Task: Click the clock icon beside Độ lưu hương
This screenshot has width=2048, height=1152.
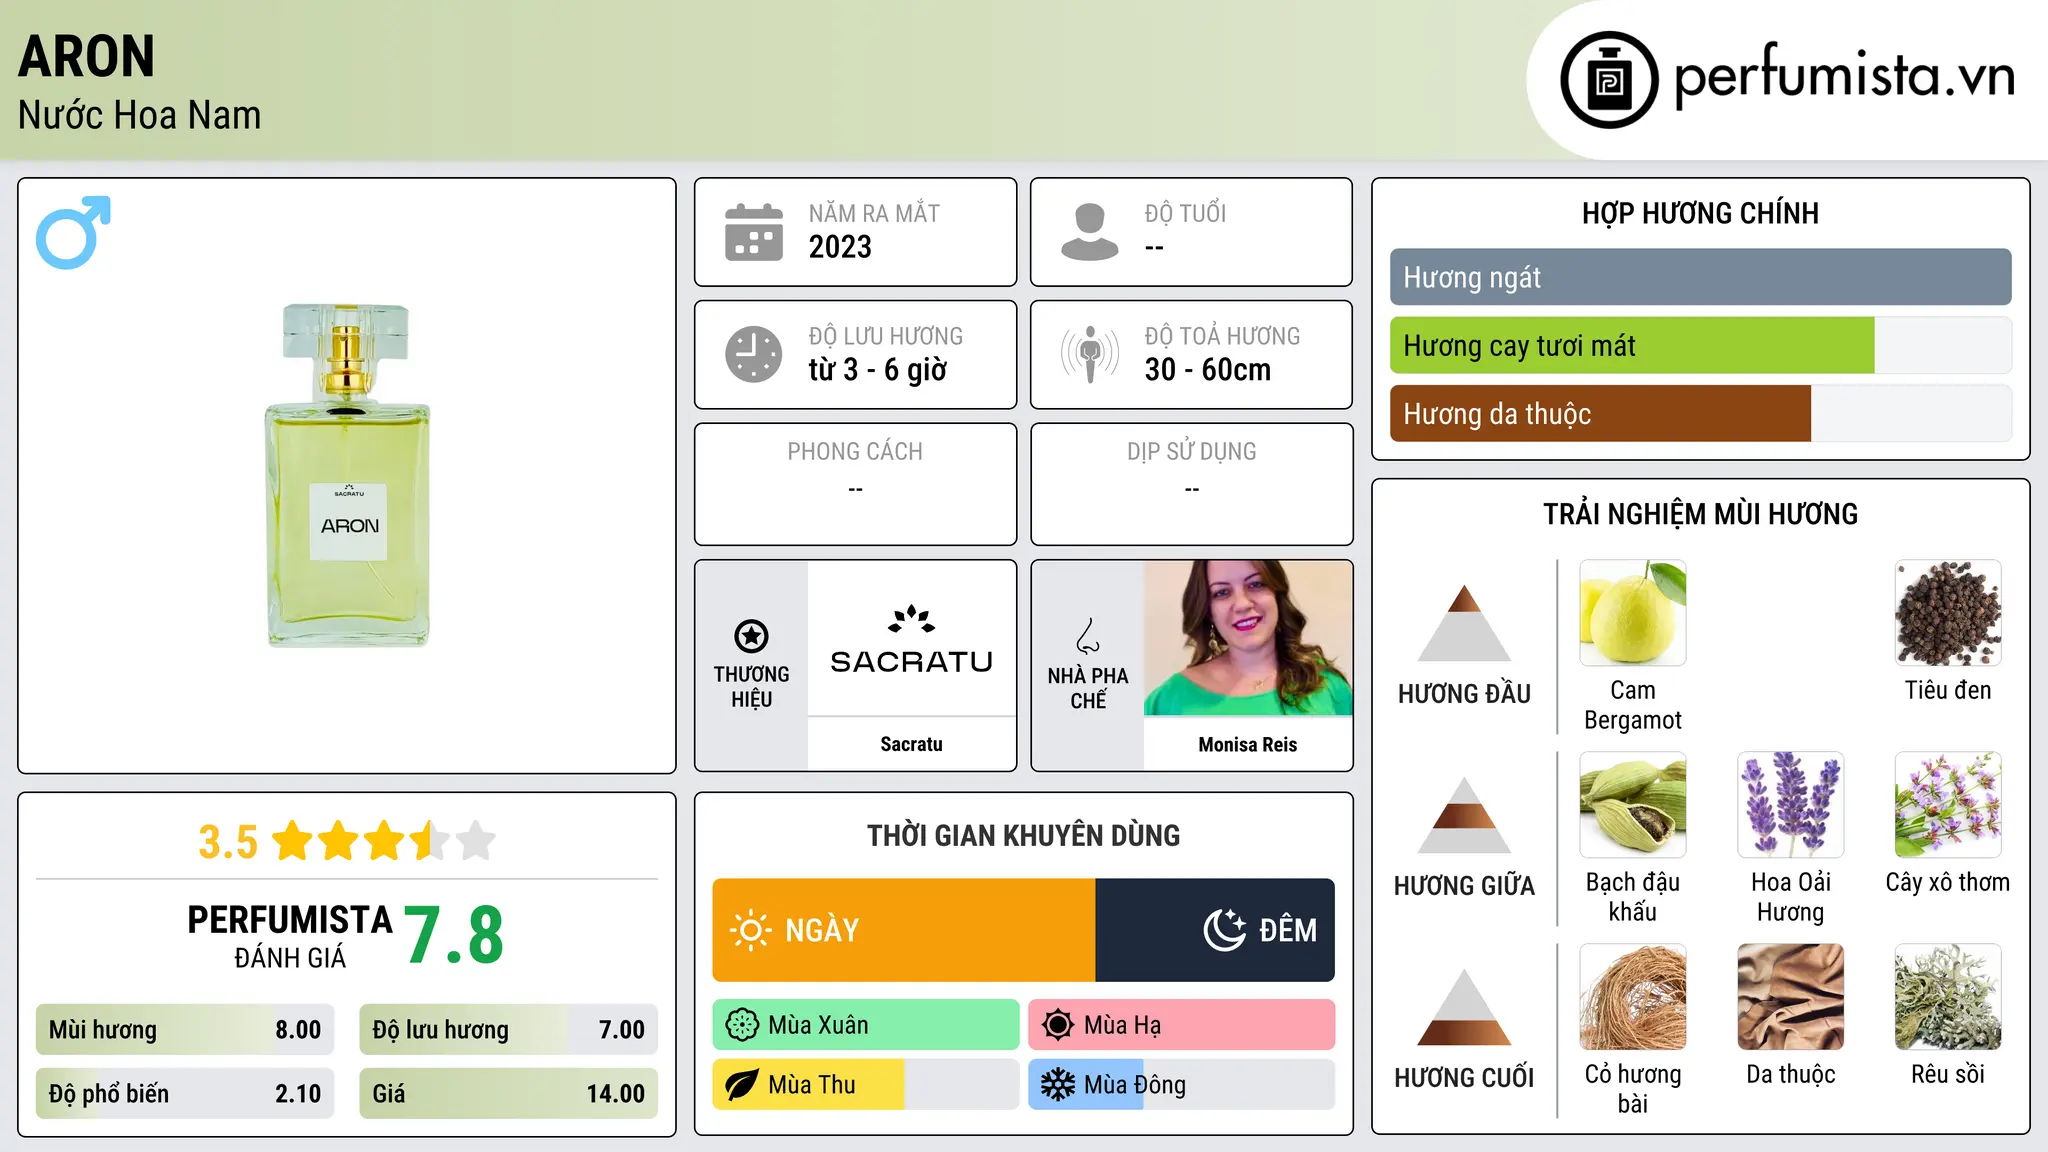Action: point(754,354)
